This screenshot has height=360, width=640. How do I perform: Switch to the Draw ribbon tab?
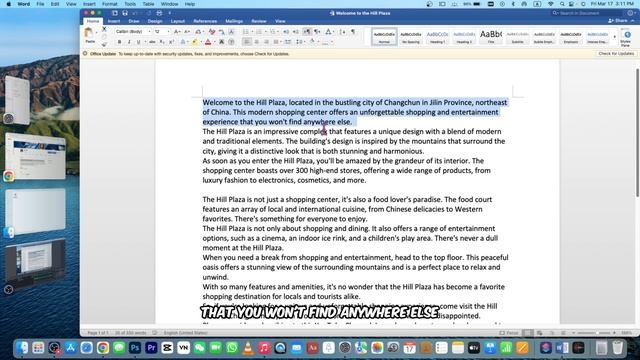click(134, 21)
